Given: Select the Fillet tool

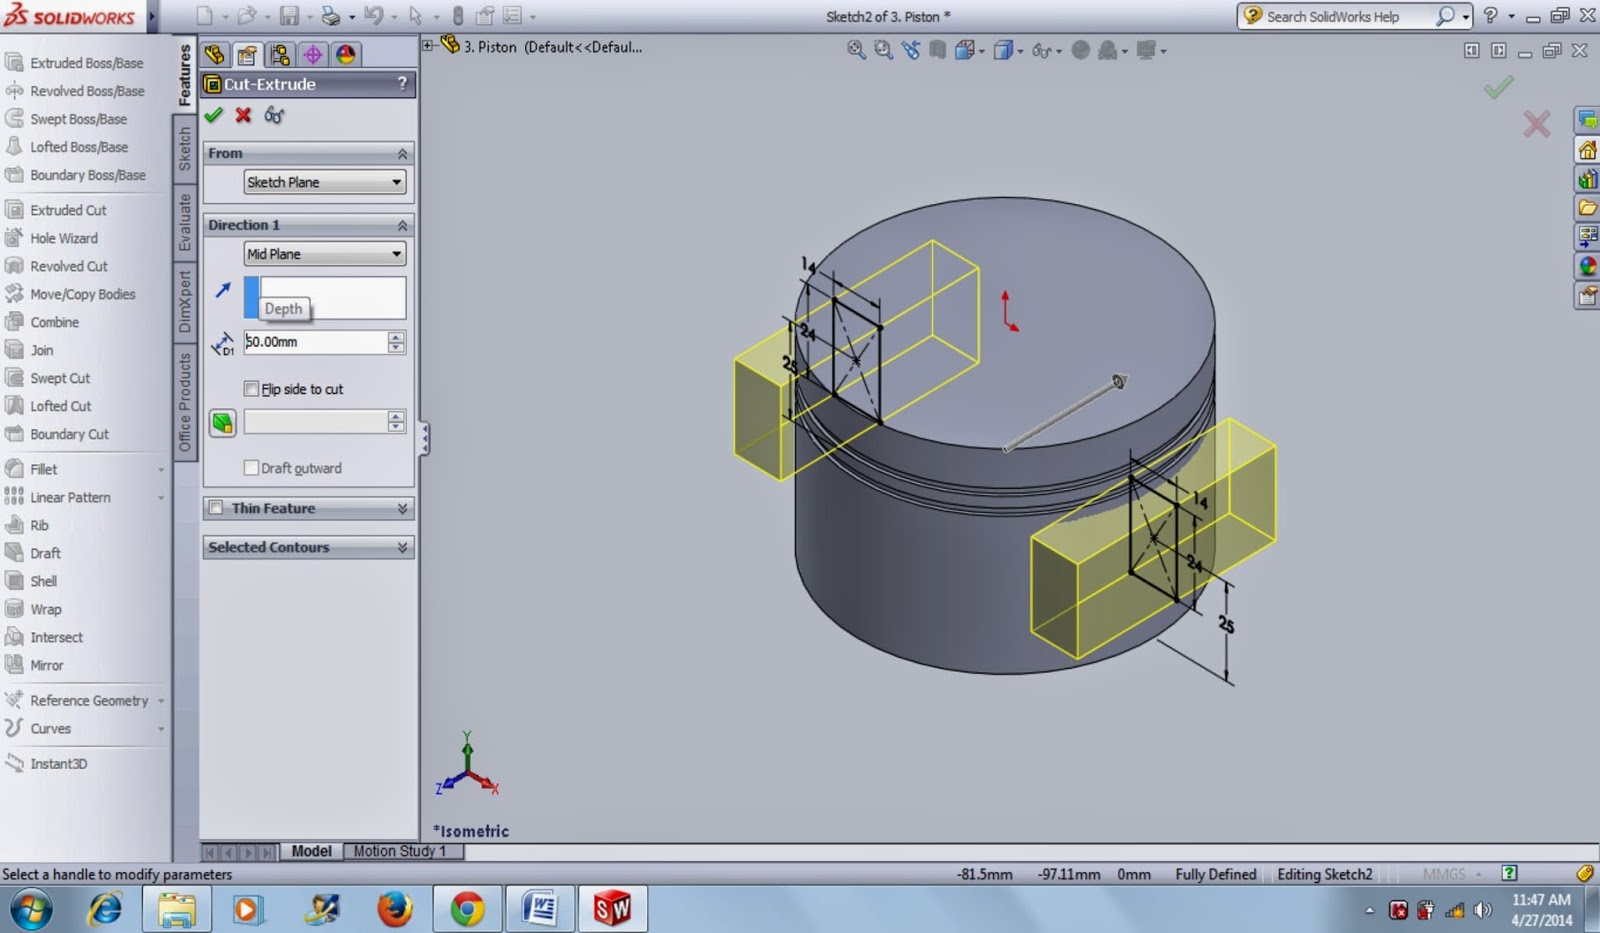Looking at the screenshot, I should click(x=43, y=468).
